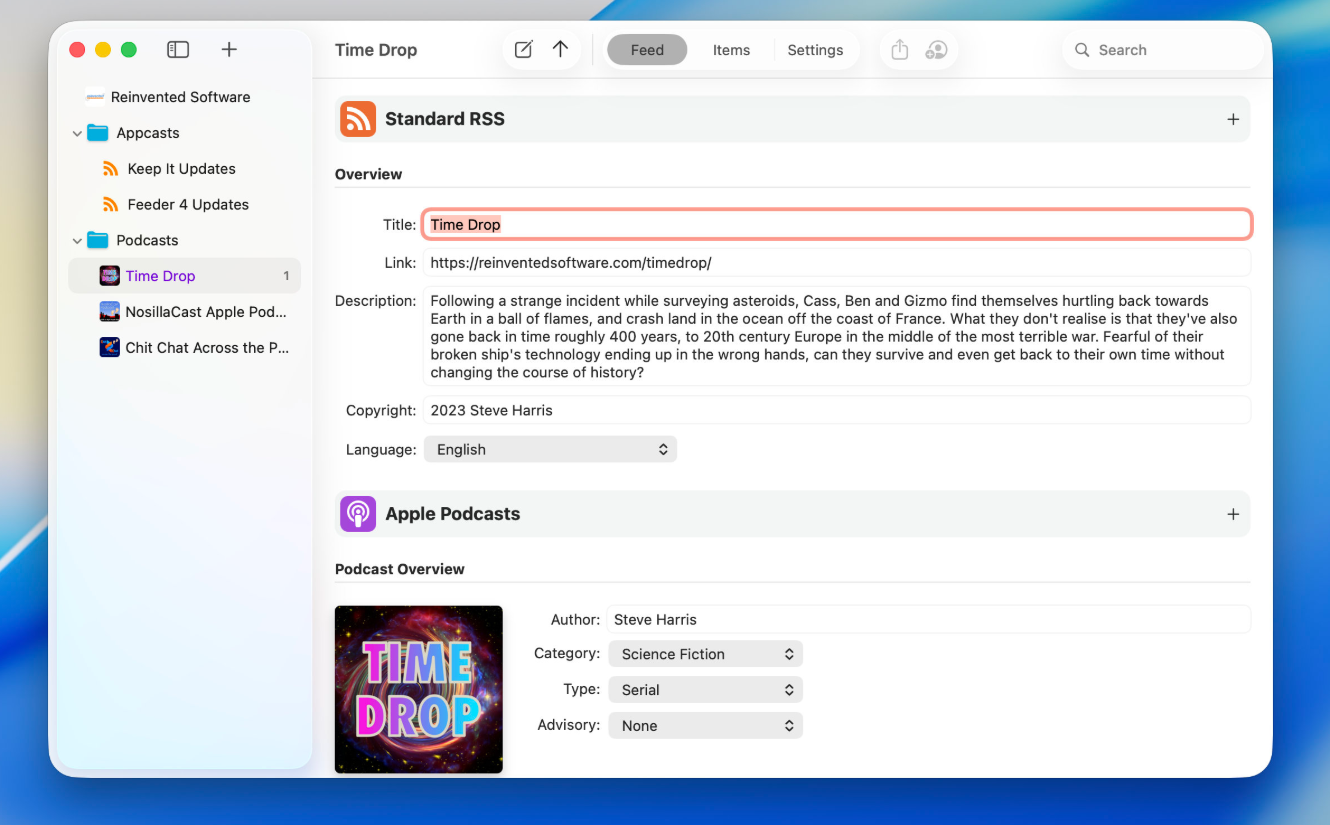
Task: Click the purple Apple Podcasts icon
Action: pyautogui.click(x=358, y=514)
